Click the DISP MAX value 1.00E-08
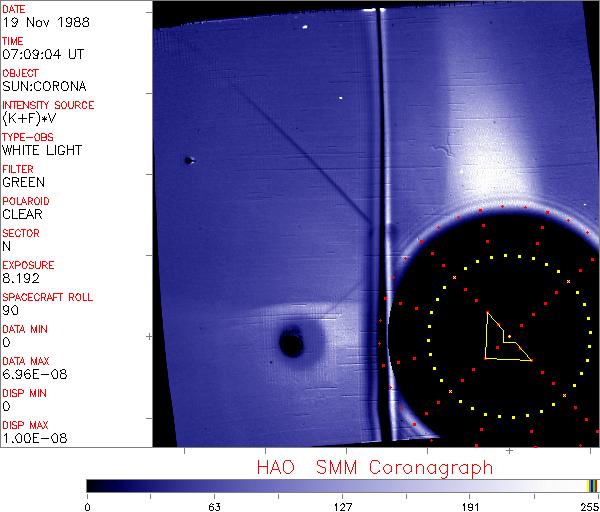600x512 pixels. point(30,438)
